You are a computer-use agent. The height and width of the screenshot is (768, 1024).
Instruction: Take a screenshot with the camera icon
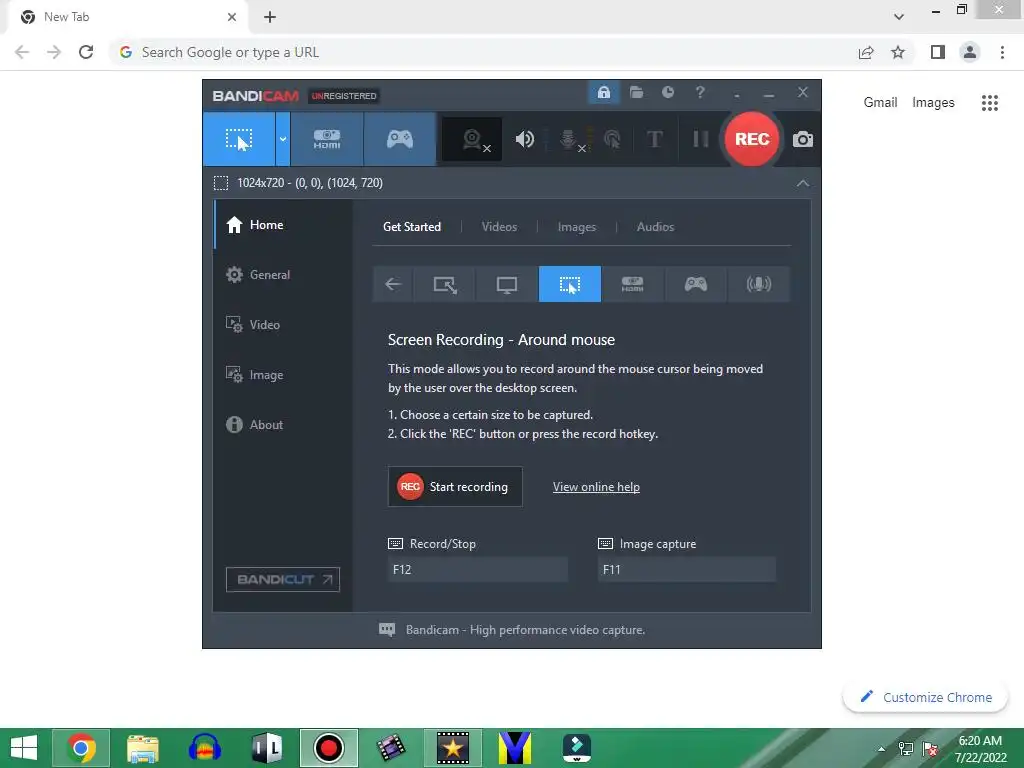pos(803,139)
